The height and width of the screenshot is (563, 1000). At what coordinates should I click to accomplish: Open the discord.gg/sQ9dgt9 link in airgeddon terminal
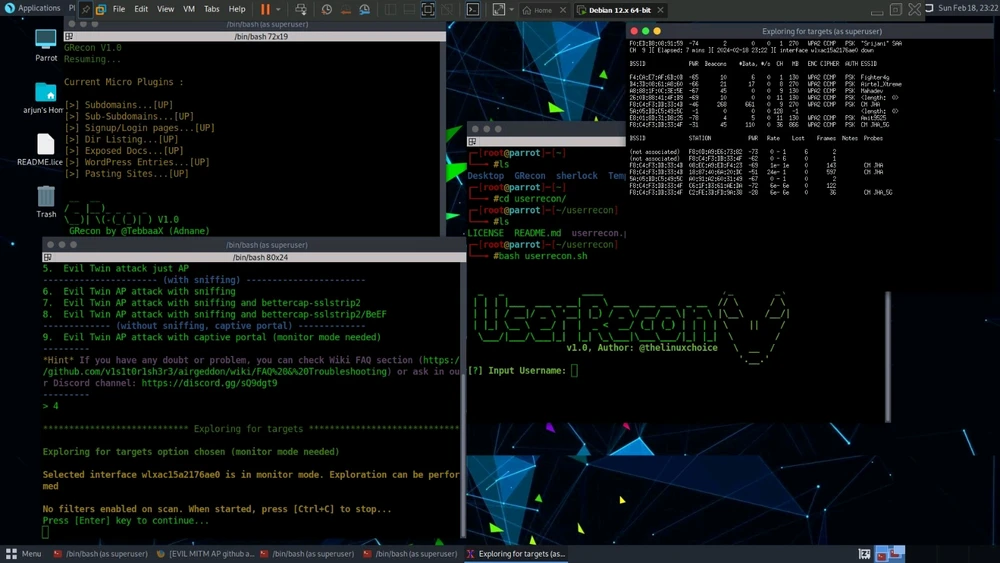coord(209,383)
